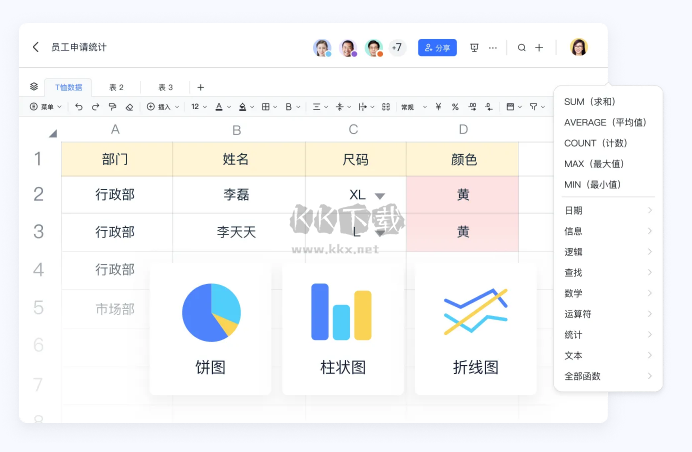Add a new sheet tab
Image resolution: width=692 pixels, height=452 pixels.
(x=200, y=87)
